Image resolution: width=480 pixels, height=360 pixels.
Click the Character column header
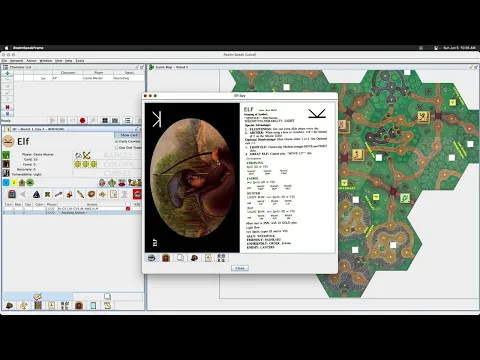point(68,72)
